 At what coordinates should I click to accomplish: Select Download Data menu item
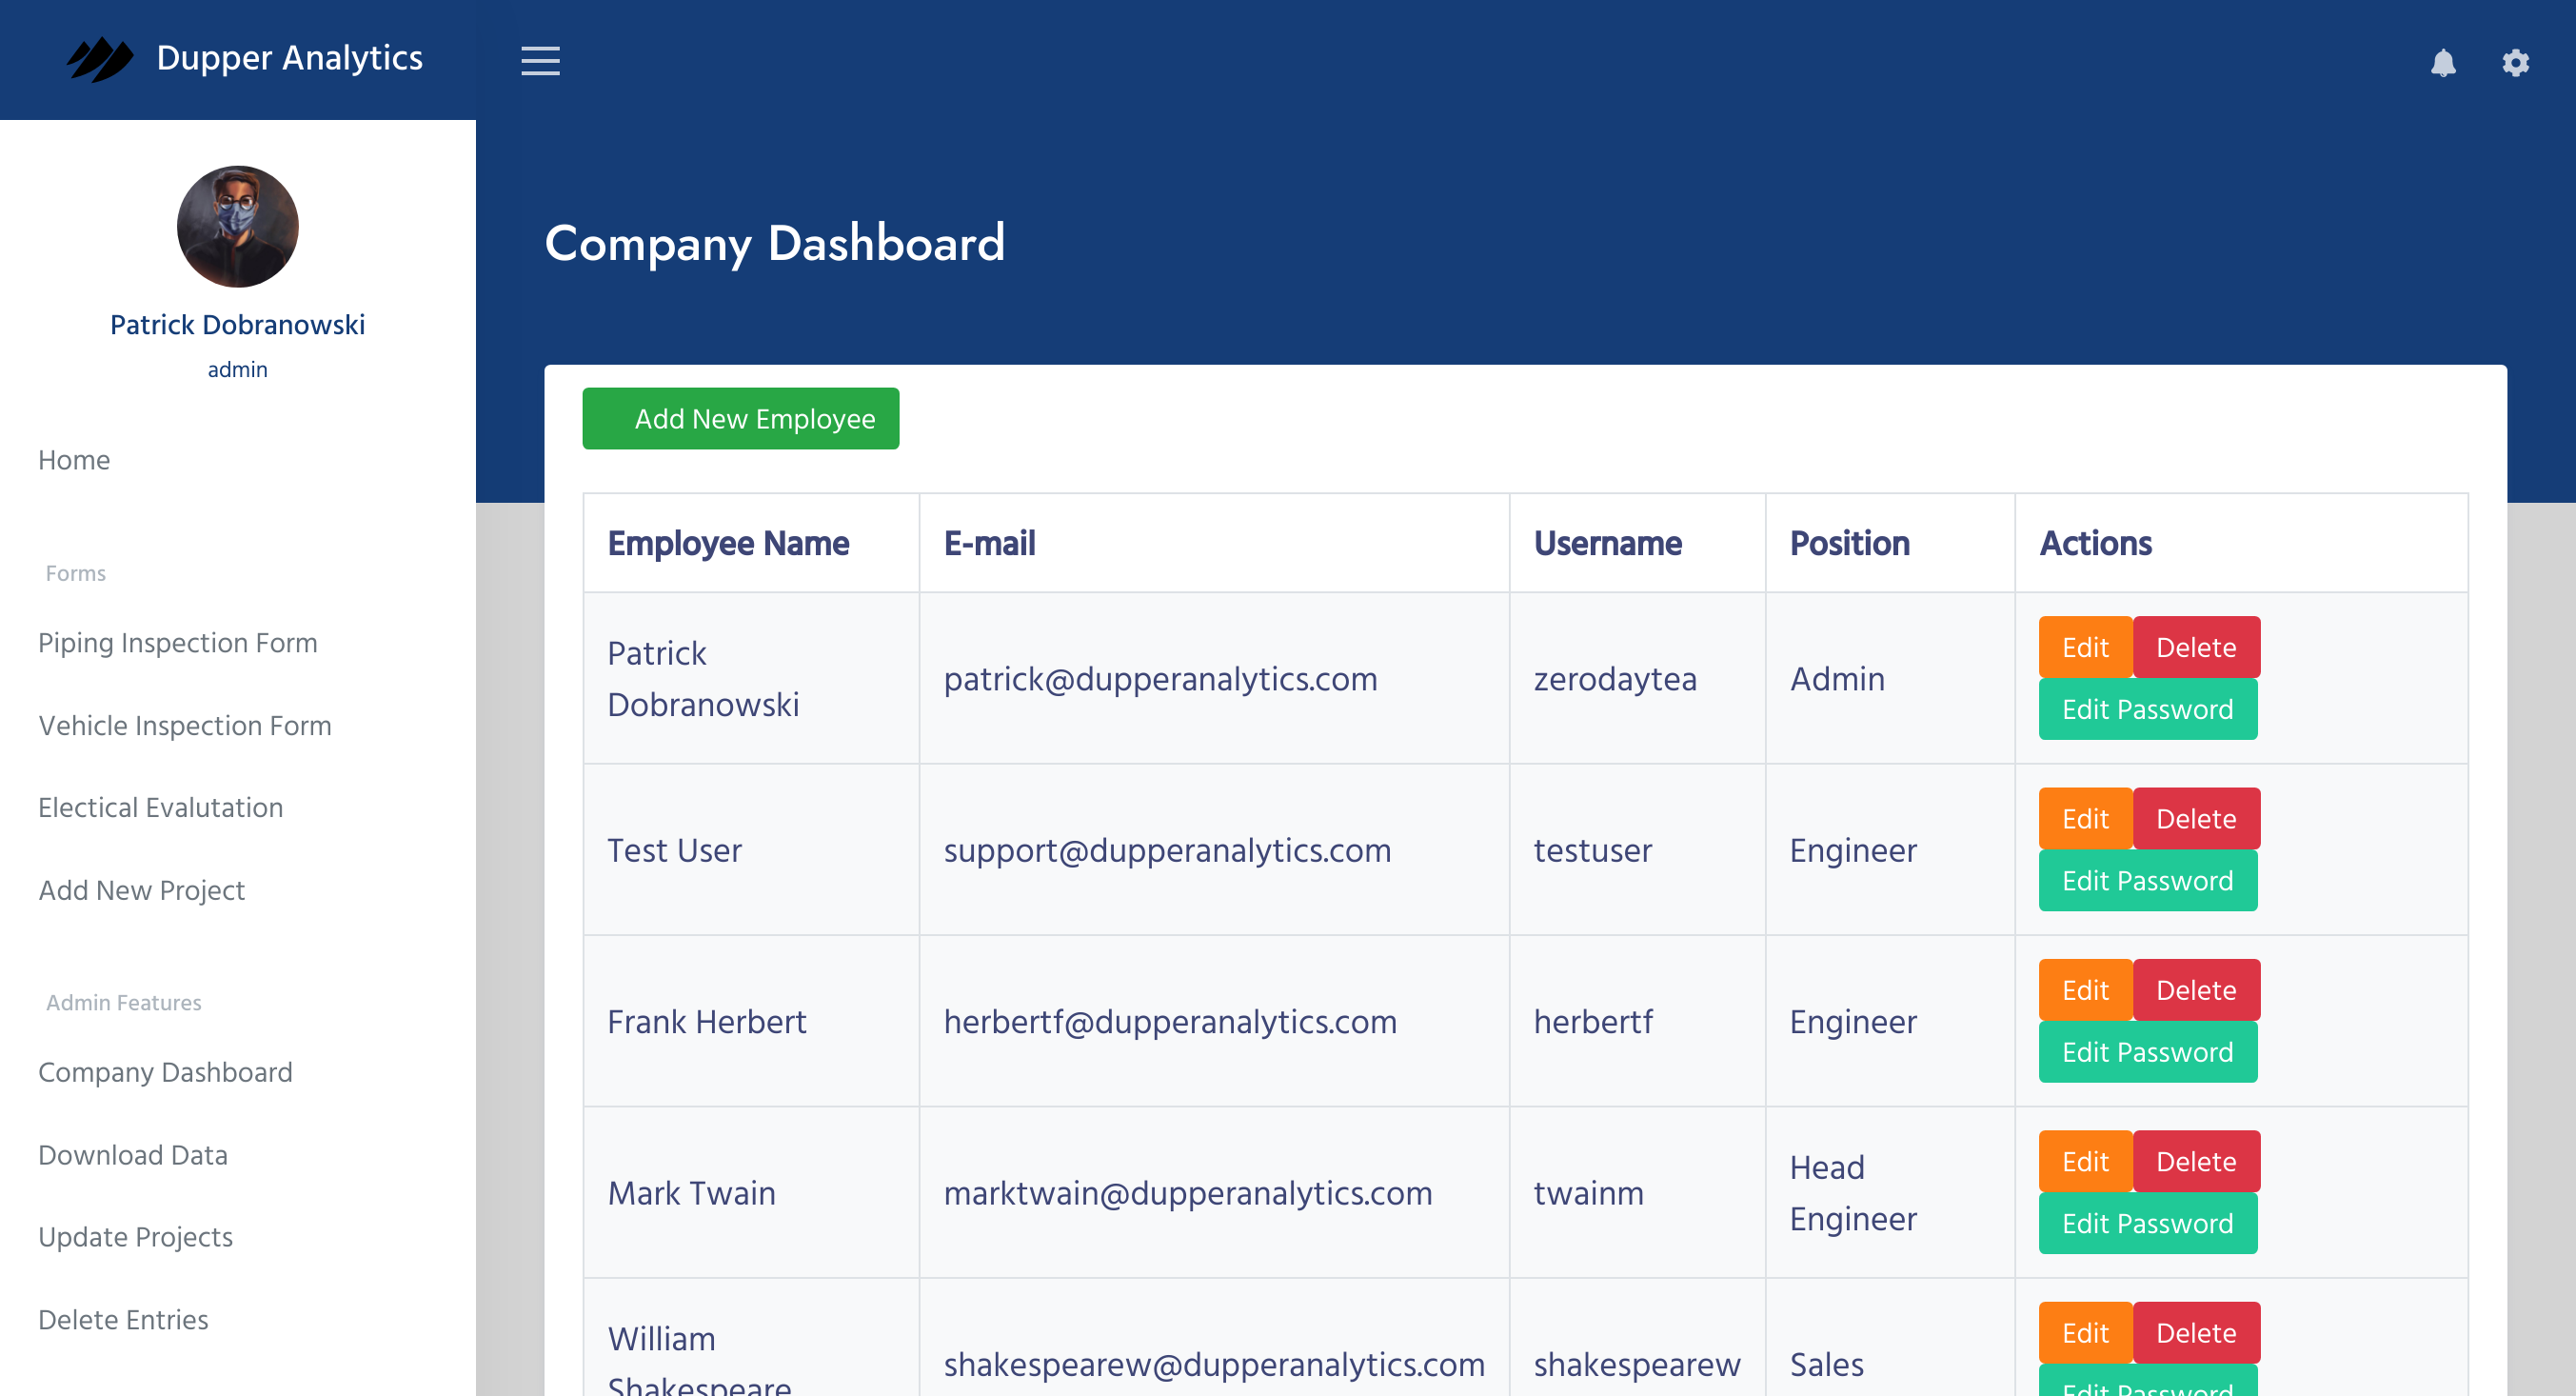[132, 1155]
